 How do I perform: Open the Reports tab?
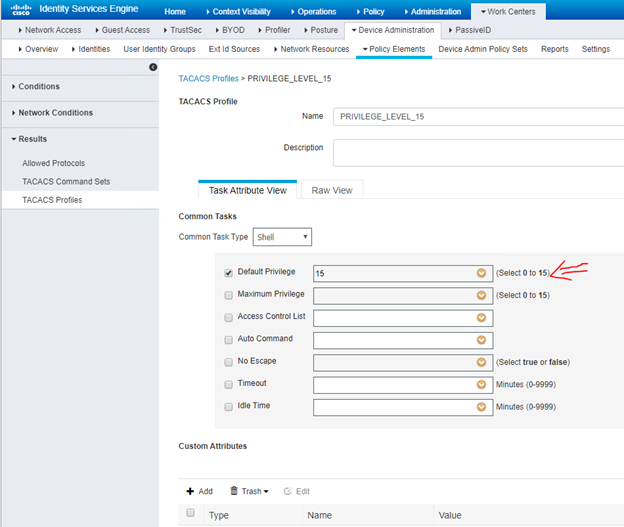click(554, 49)
